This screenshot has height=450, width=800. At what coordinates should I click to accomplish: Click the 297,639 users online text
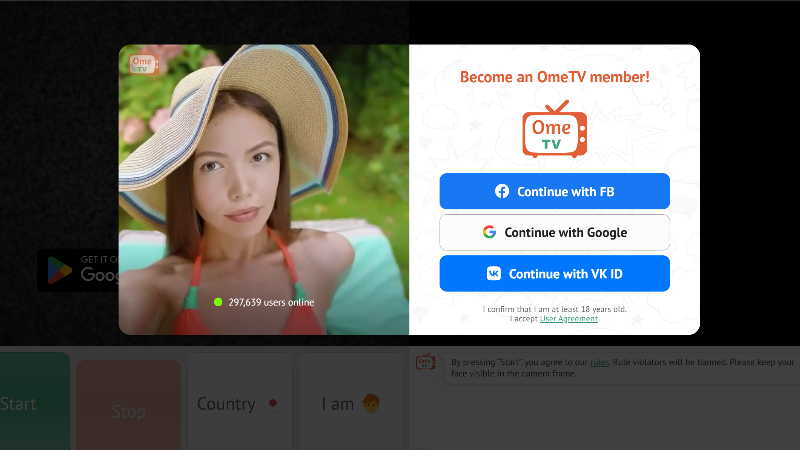271,303
